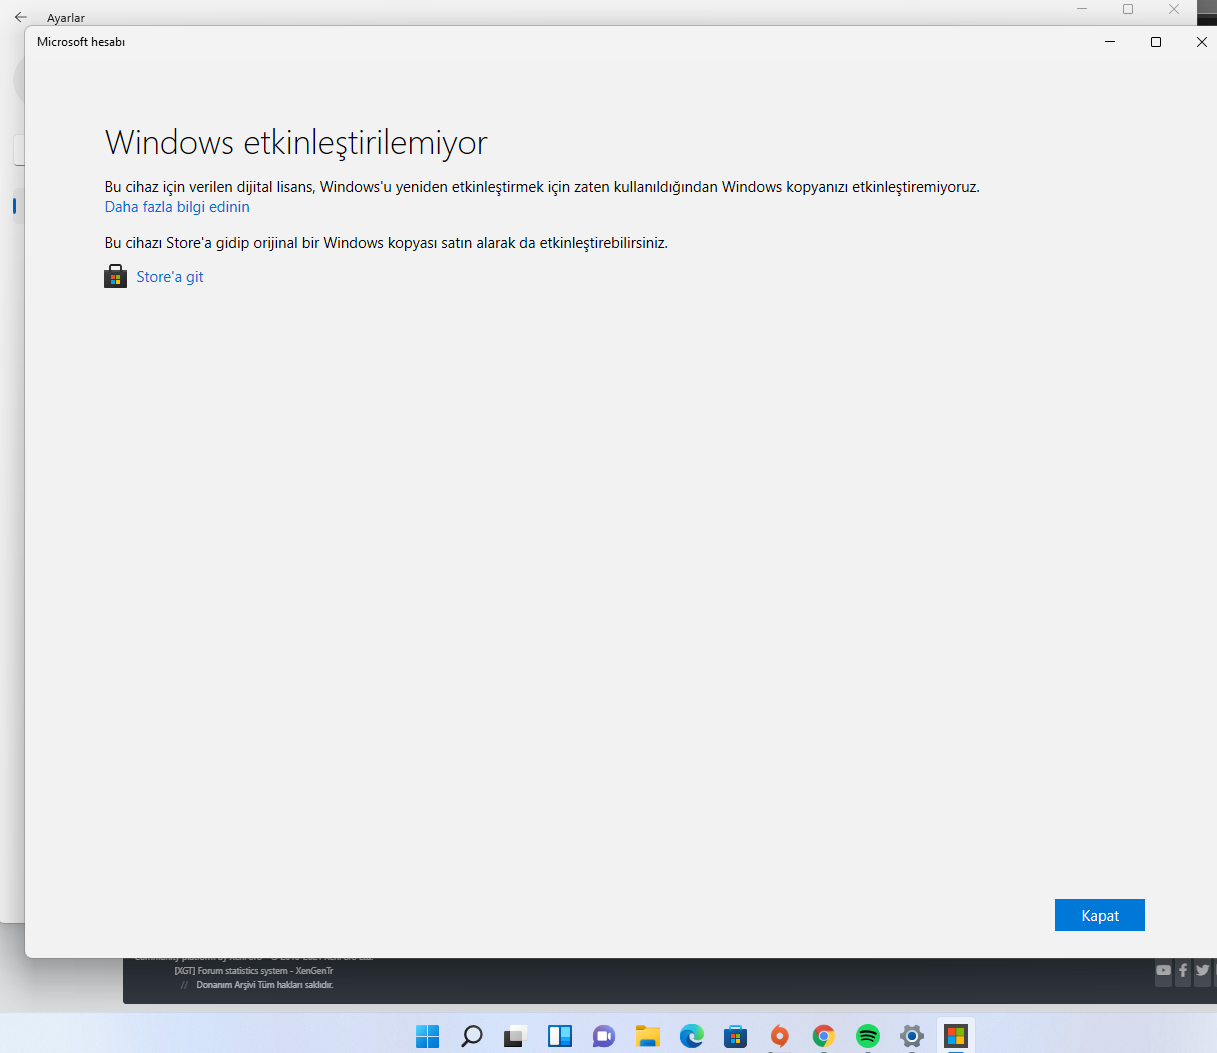
Task: Follow the "Store'a git" link
Action: [170, 277]
